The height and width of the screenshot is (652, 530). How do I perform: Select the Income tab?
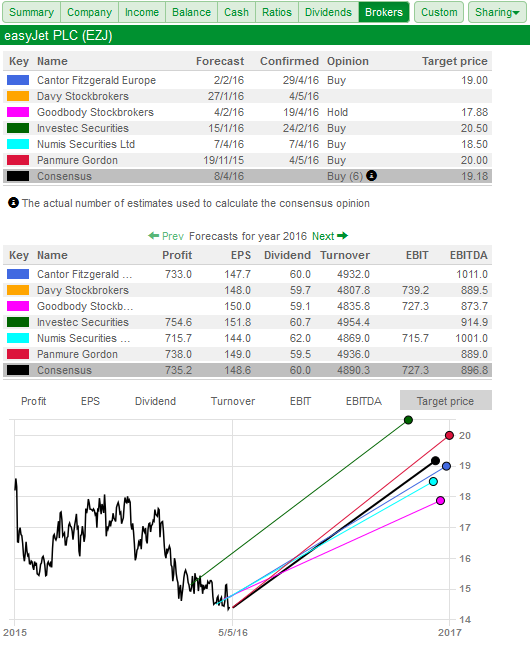[x=142, y=12]
